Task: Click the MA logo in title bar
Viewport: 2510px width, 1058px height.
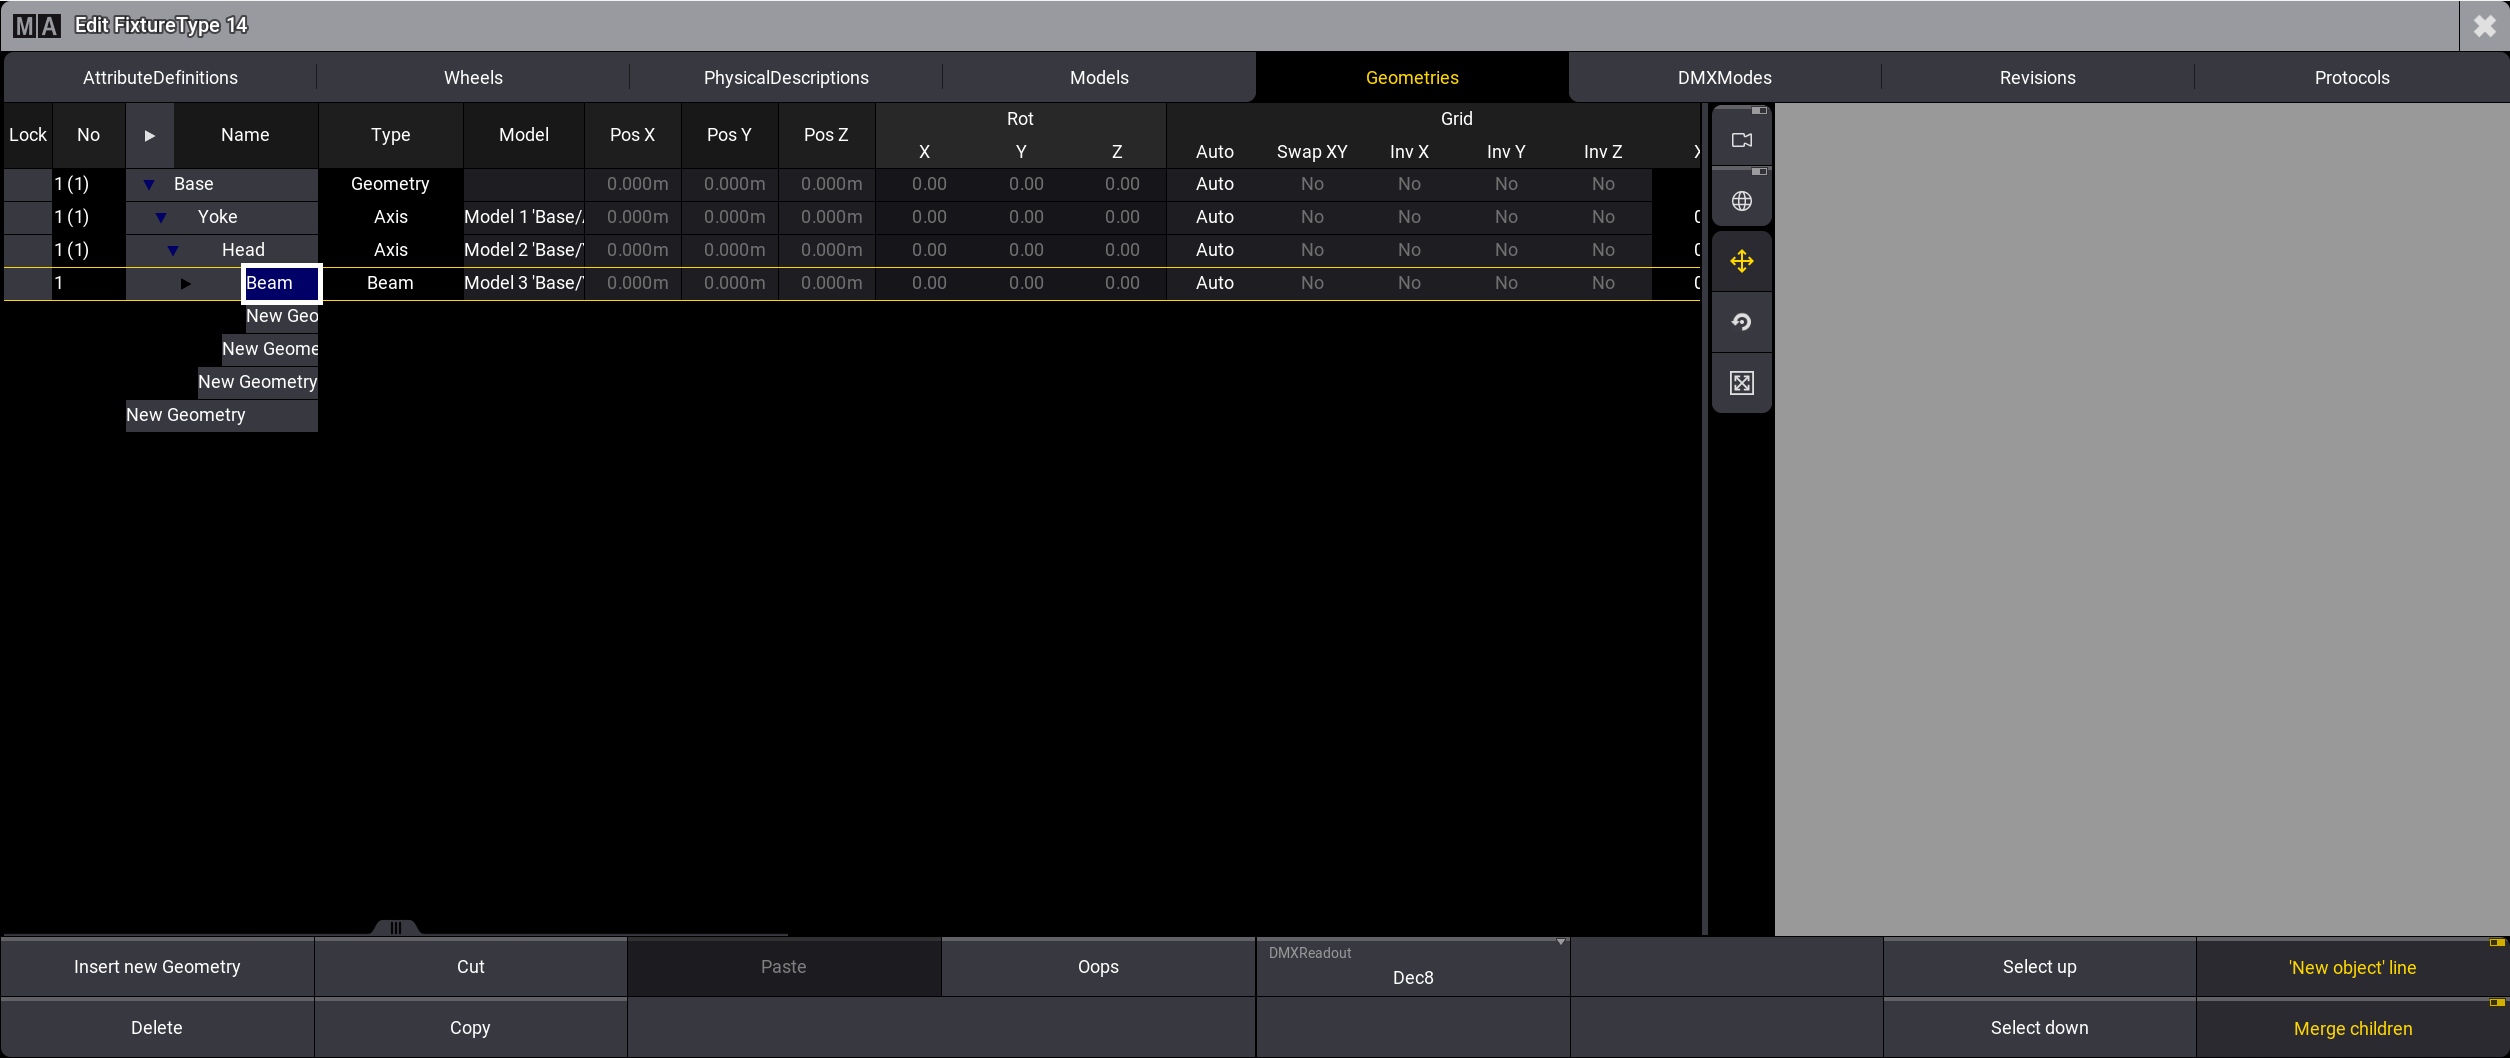Action: pos(37,26)
